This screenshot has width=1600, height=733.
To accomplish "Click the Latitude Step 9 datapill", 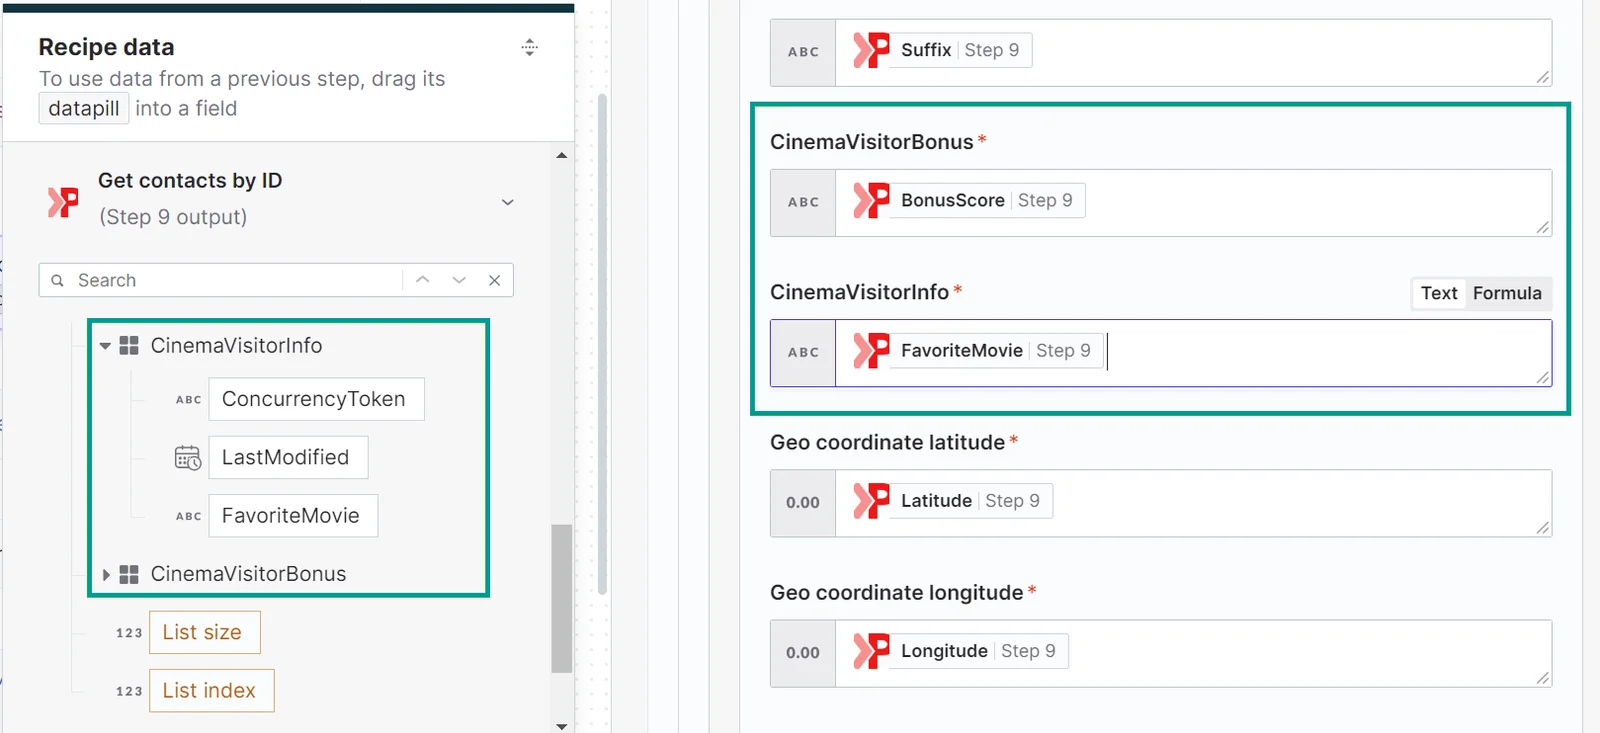I will point(952,501).
